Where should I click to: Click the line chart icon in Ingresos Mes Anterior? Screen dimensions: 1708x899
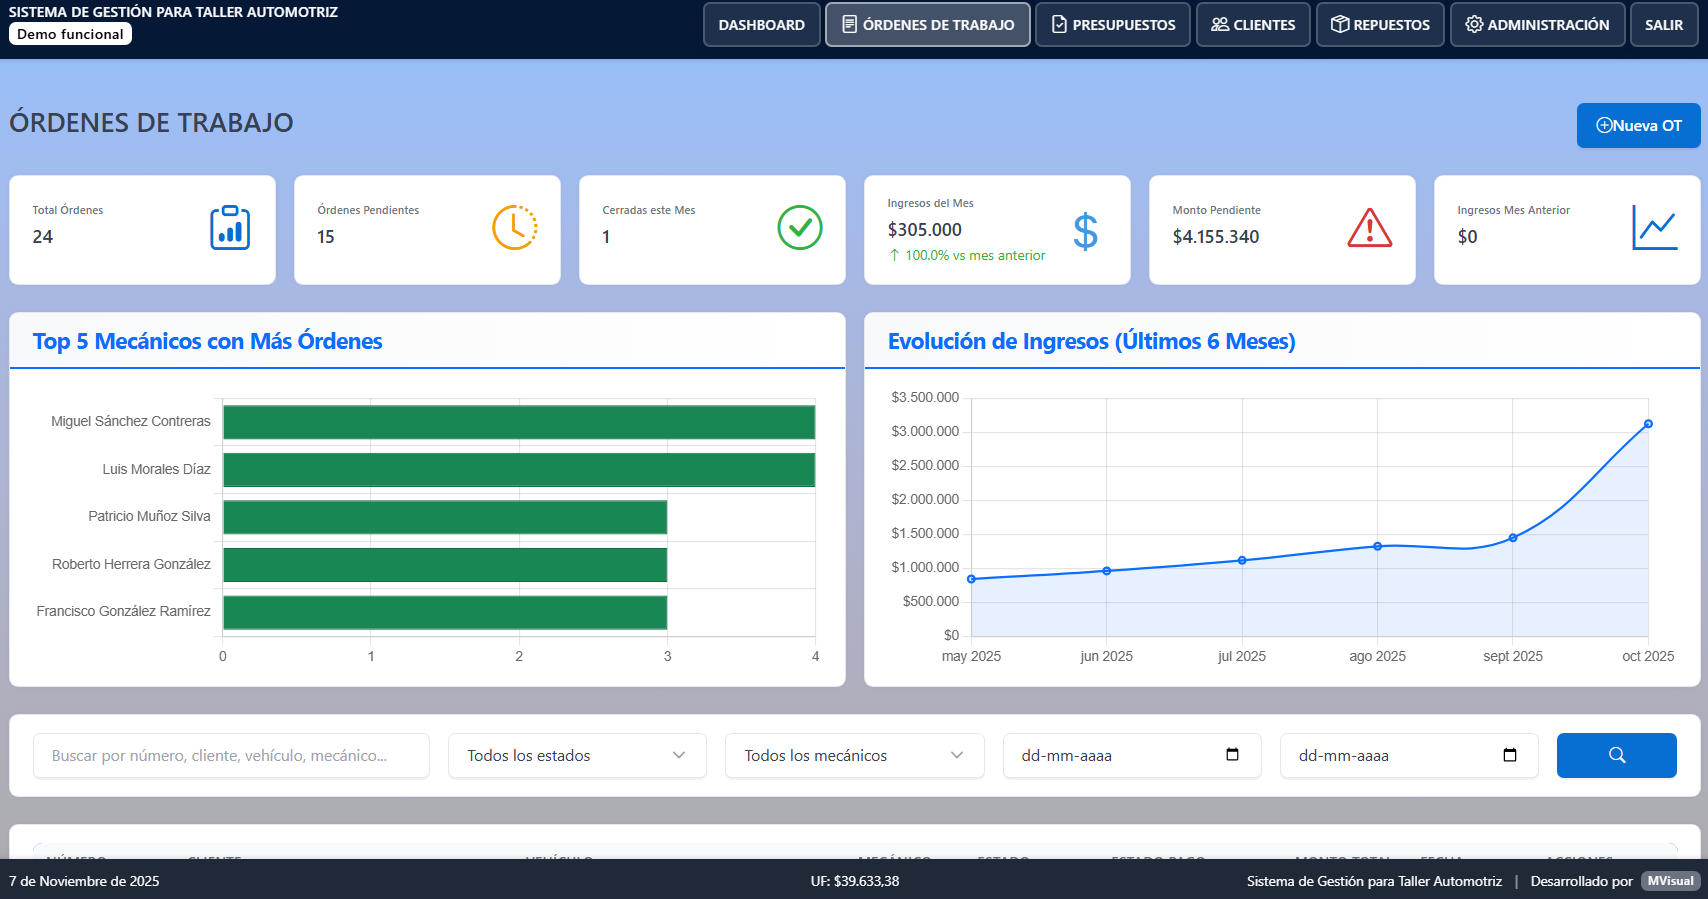click(x=1655, y=228)
